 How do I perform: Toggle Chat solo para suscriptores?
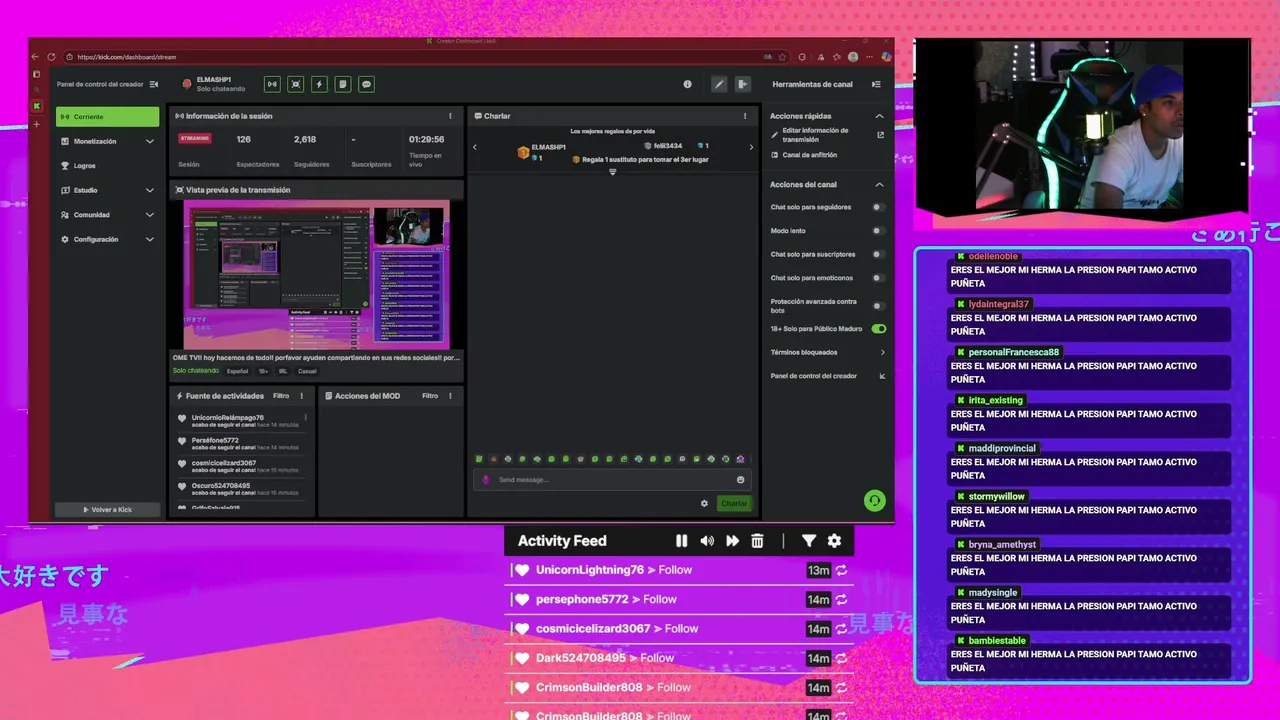(x=878, y=254)
